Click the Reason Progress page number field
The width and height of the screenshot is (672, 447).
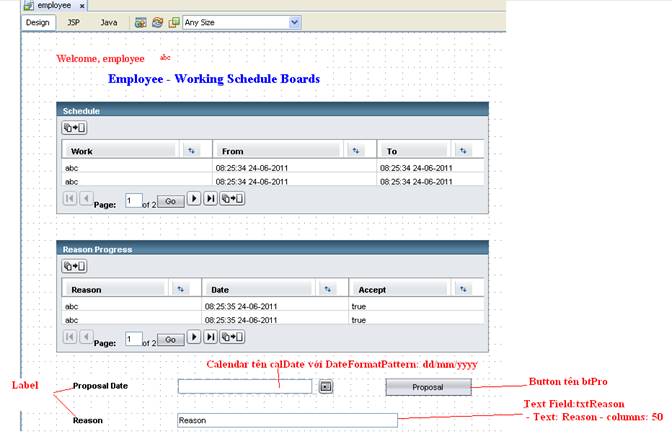133,339
